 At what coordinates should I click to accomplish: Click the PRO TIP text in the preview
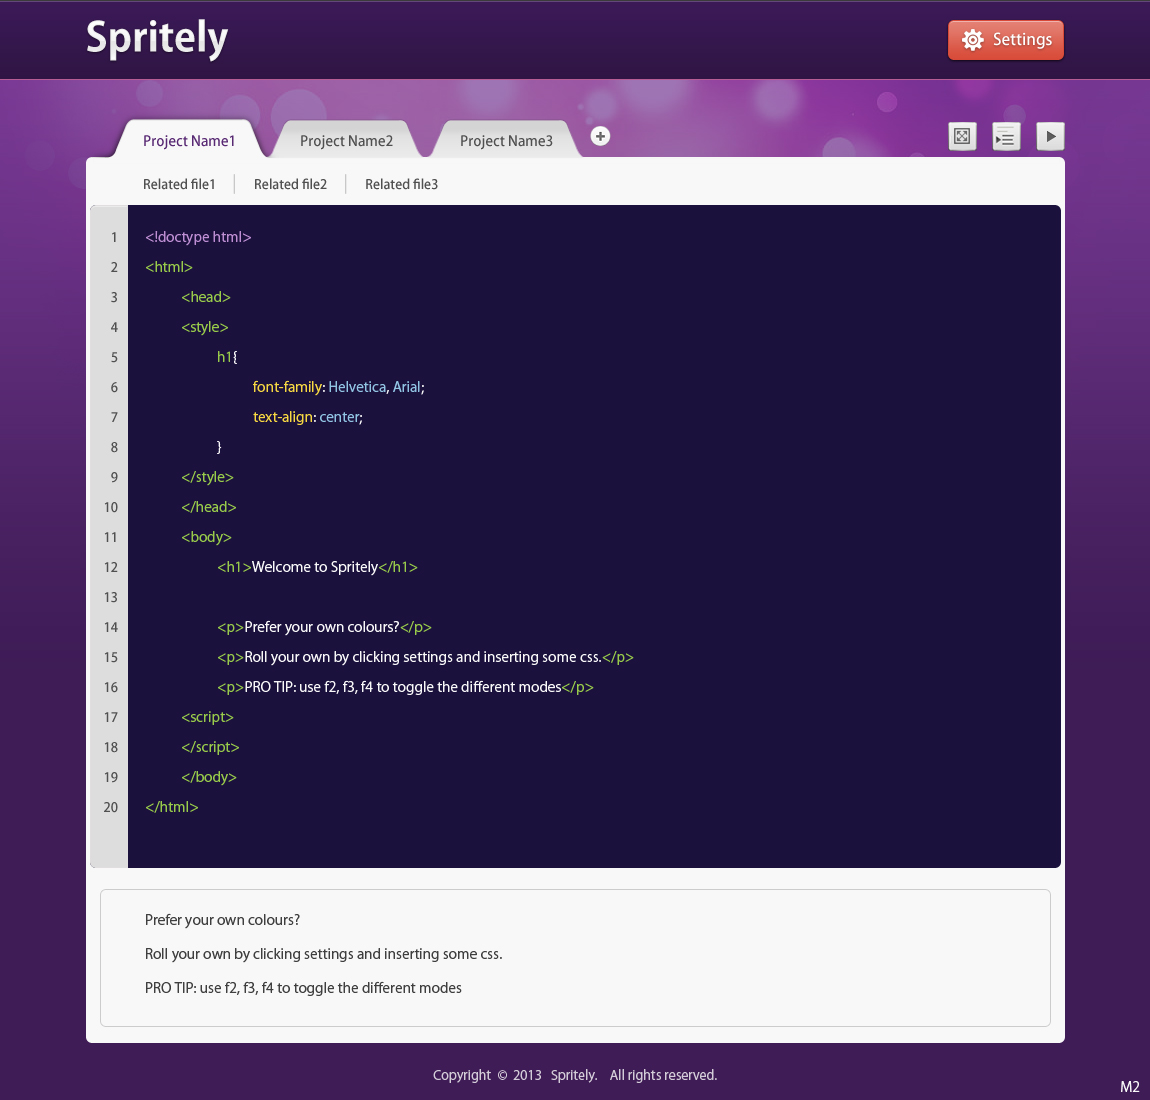[303, 988]
